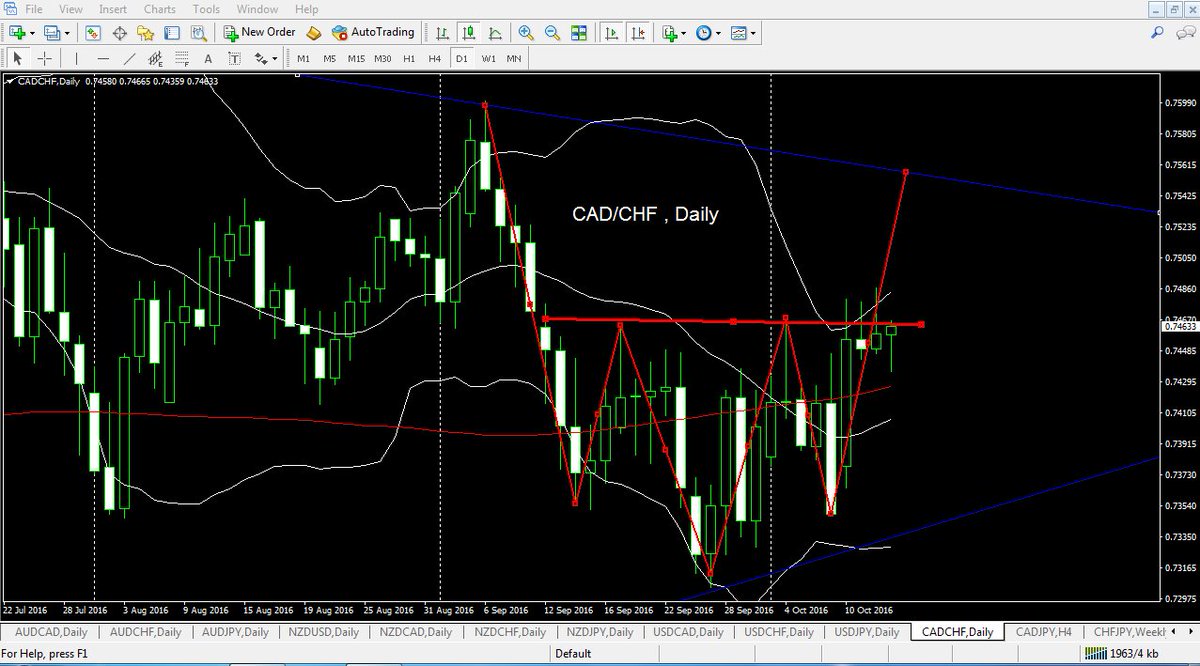Image resolution: width=1200 pixels, height=666 pixels.
Task: Select the Text Label tool
Action: coord(234,59)
